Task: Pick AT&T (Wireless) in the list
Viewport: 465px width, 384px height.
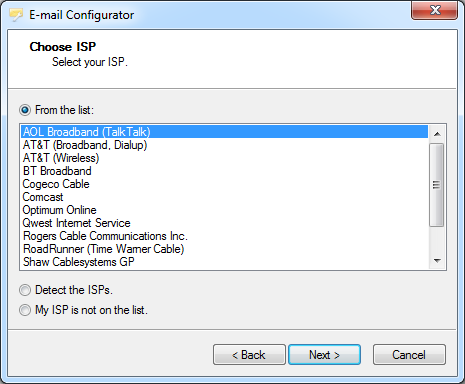Action: coord(224,158)
